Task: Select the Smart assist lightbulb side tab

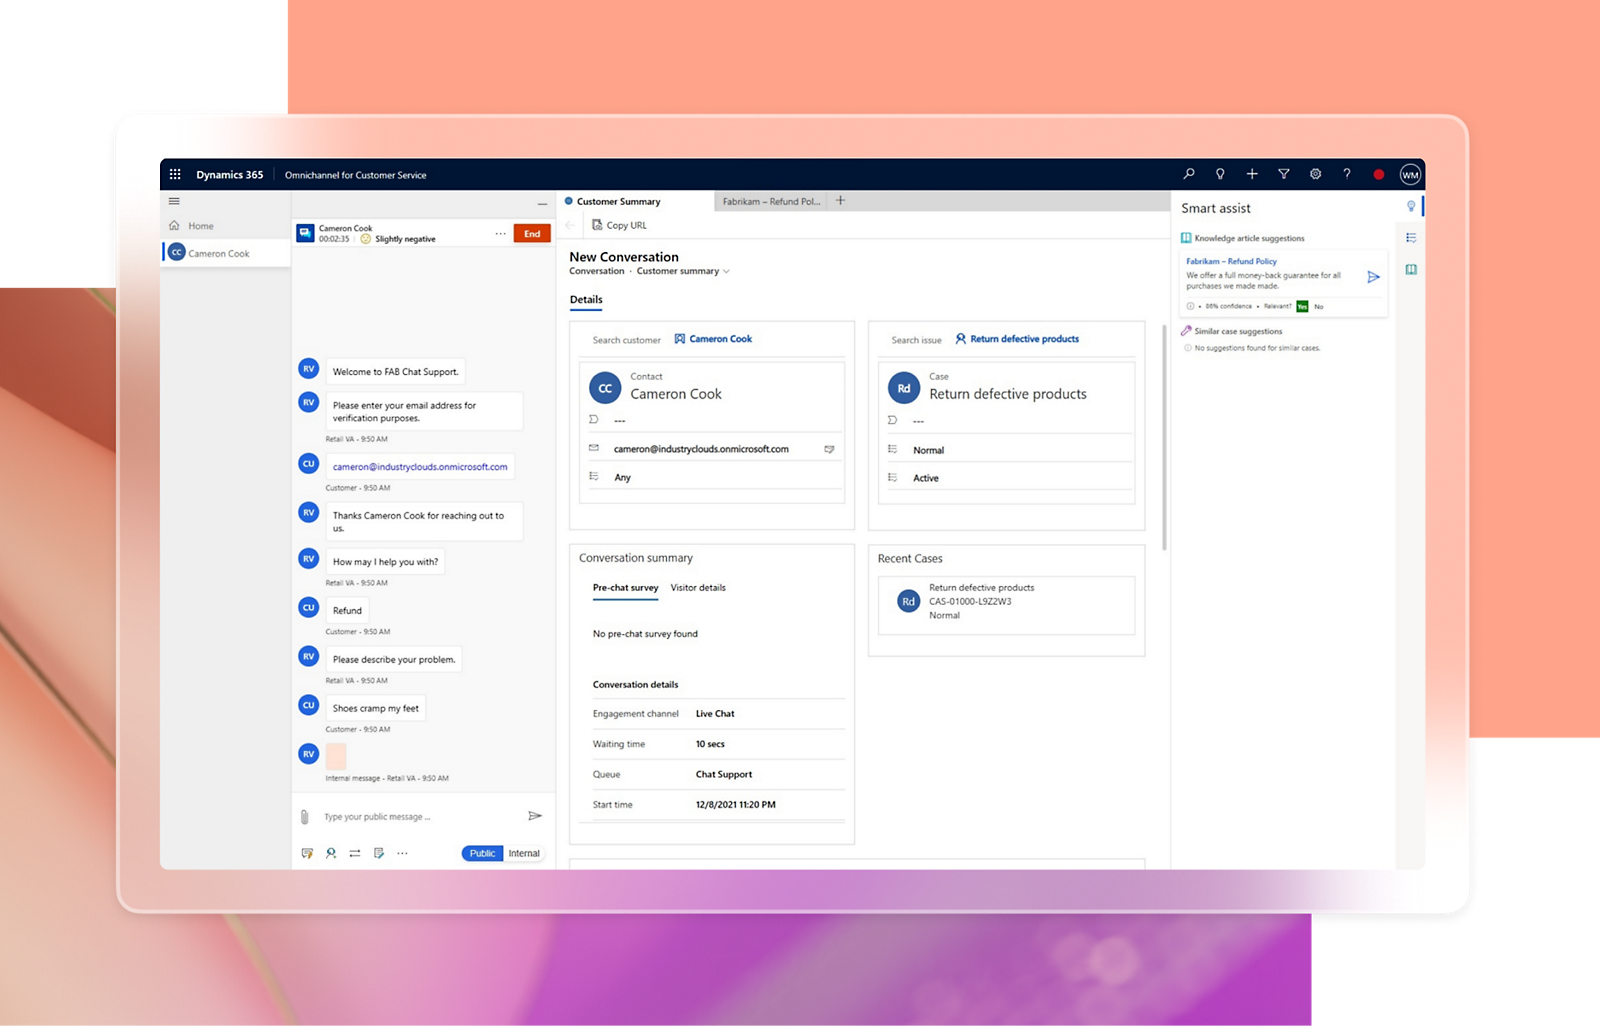Action: (x=1411, y=206)
